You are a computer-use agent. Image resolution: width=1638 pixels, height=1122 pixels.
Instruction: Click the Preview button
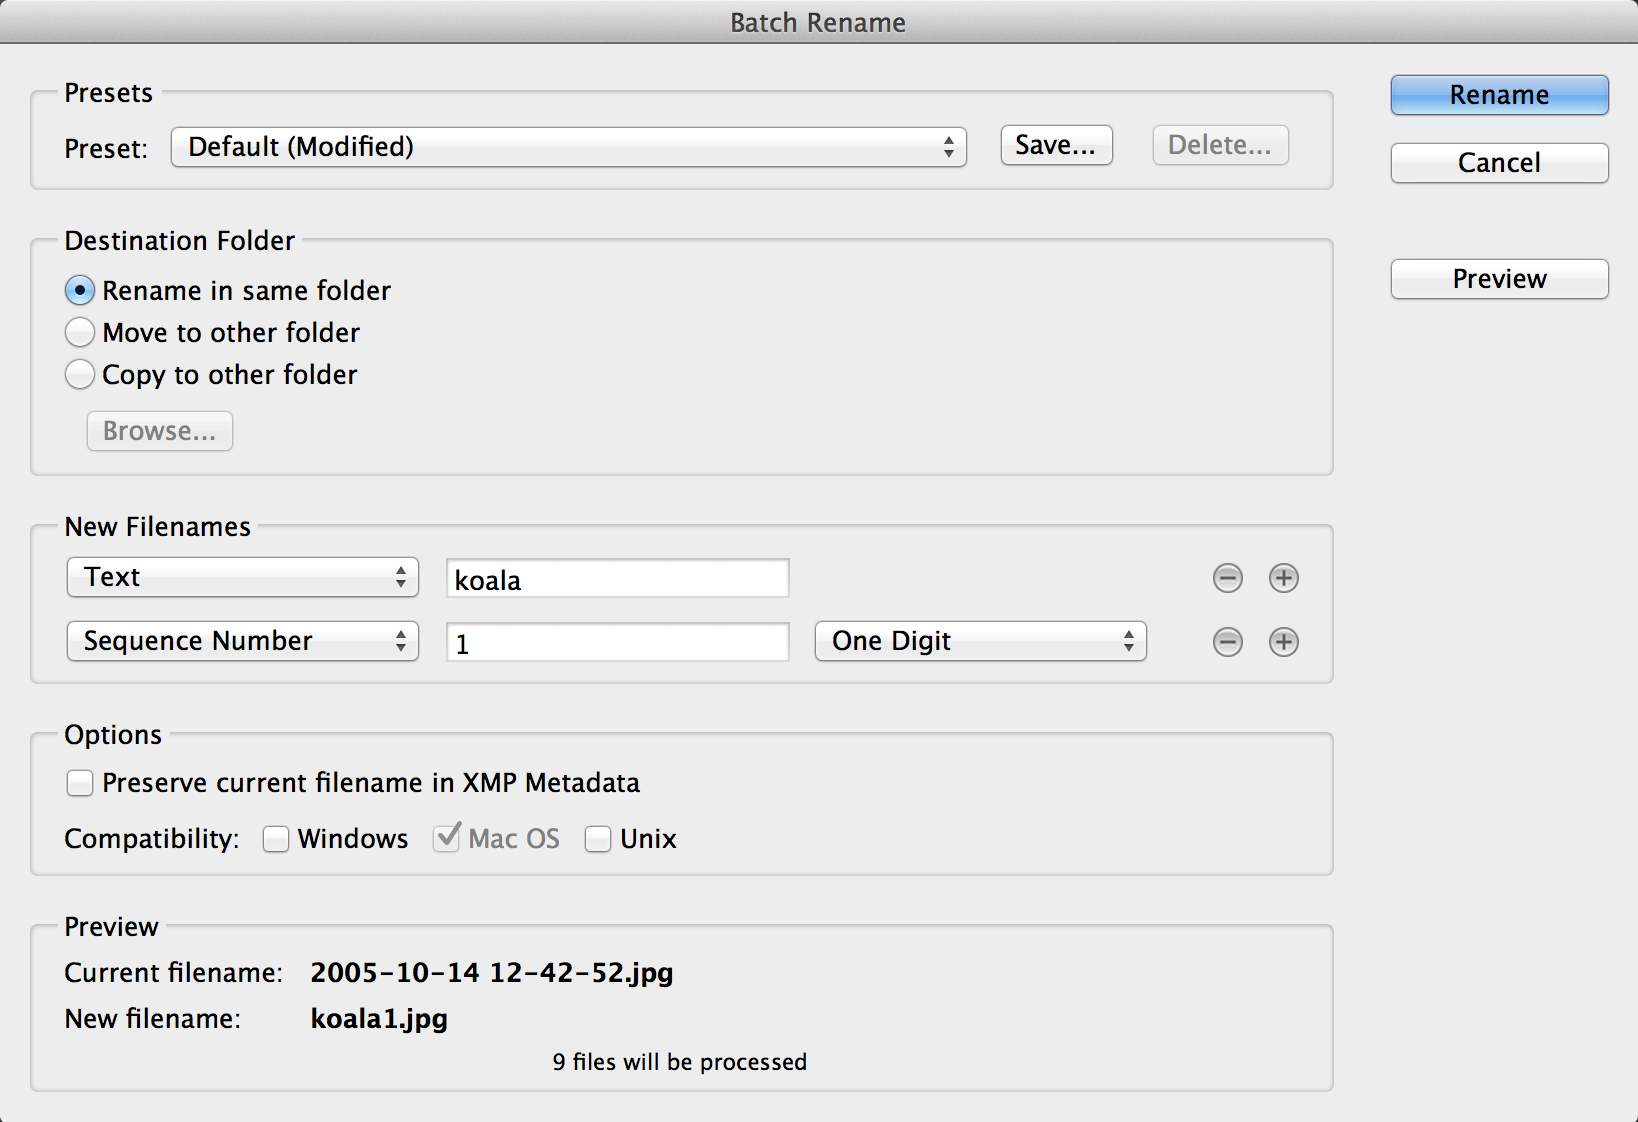point(1499,279)
